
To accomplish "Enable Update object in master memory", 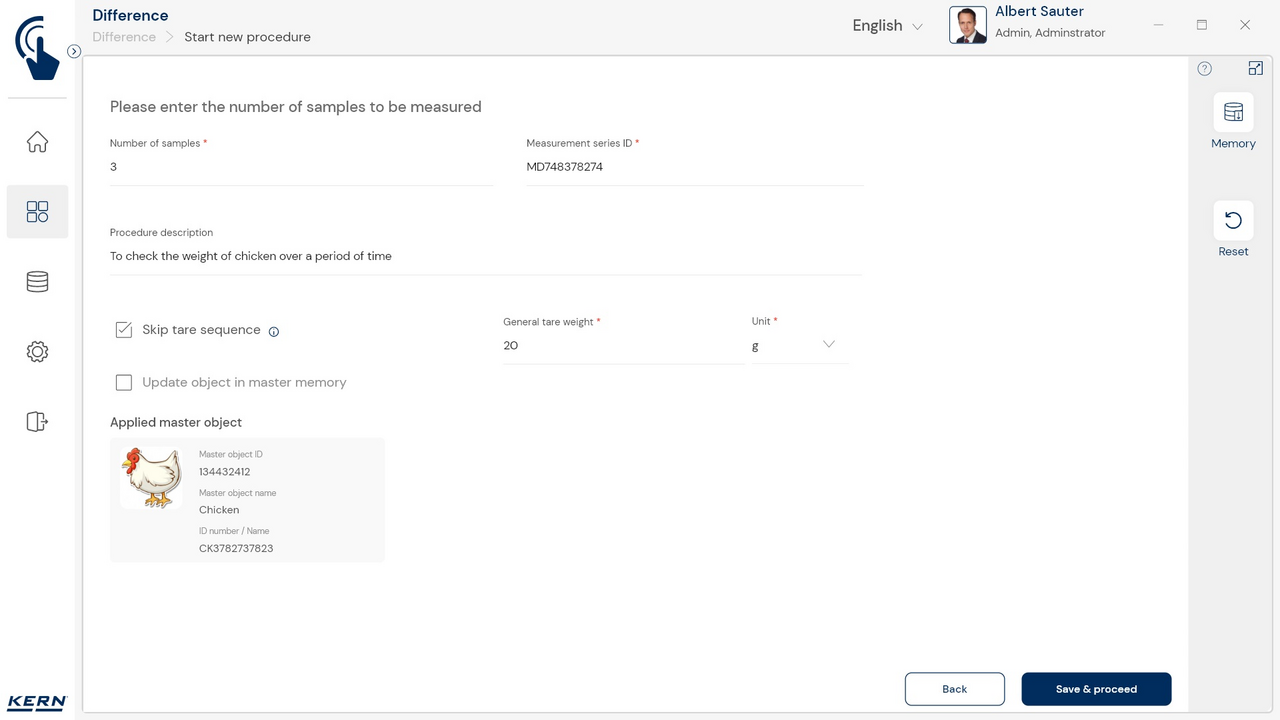I will pyautogui.click(x=124, y=382).
